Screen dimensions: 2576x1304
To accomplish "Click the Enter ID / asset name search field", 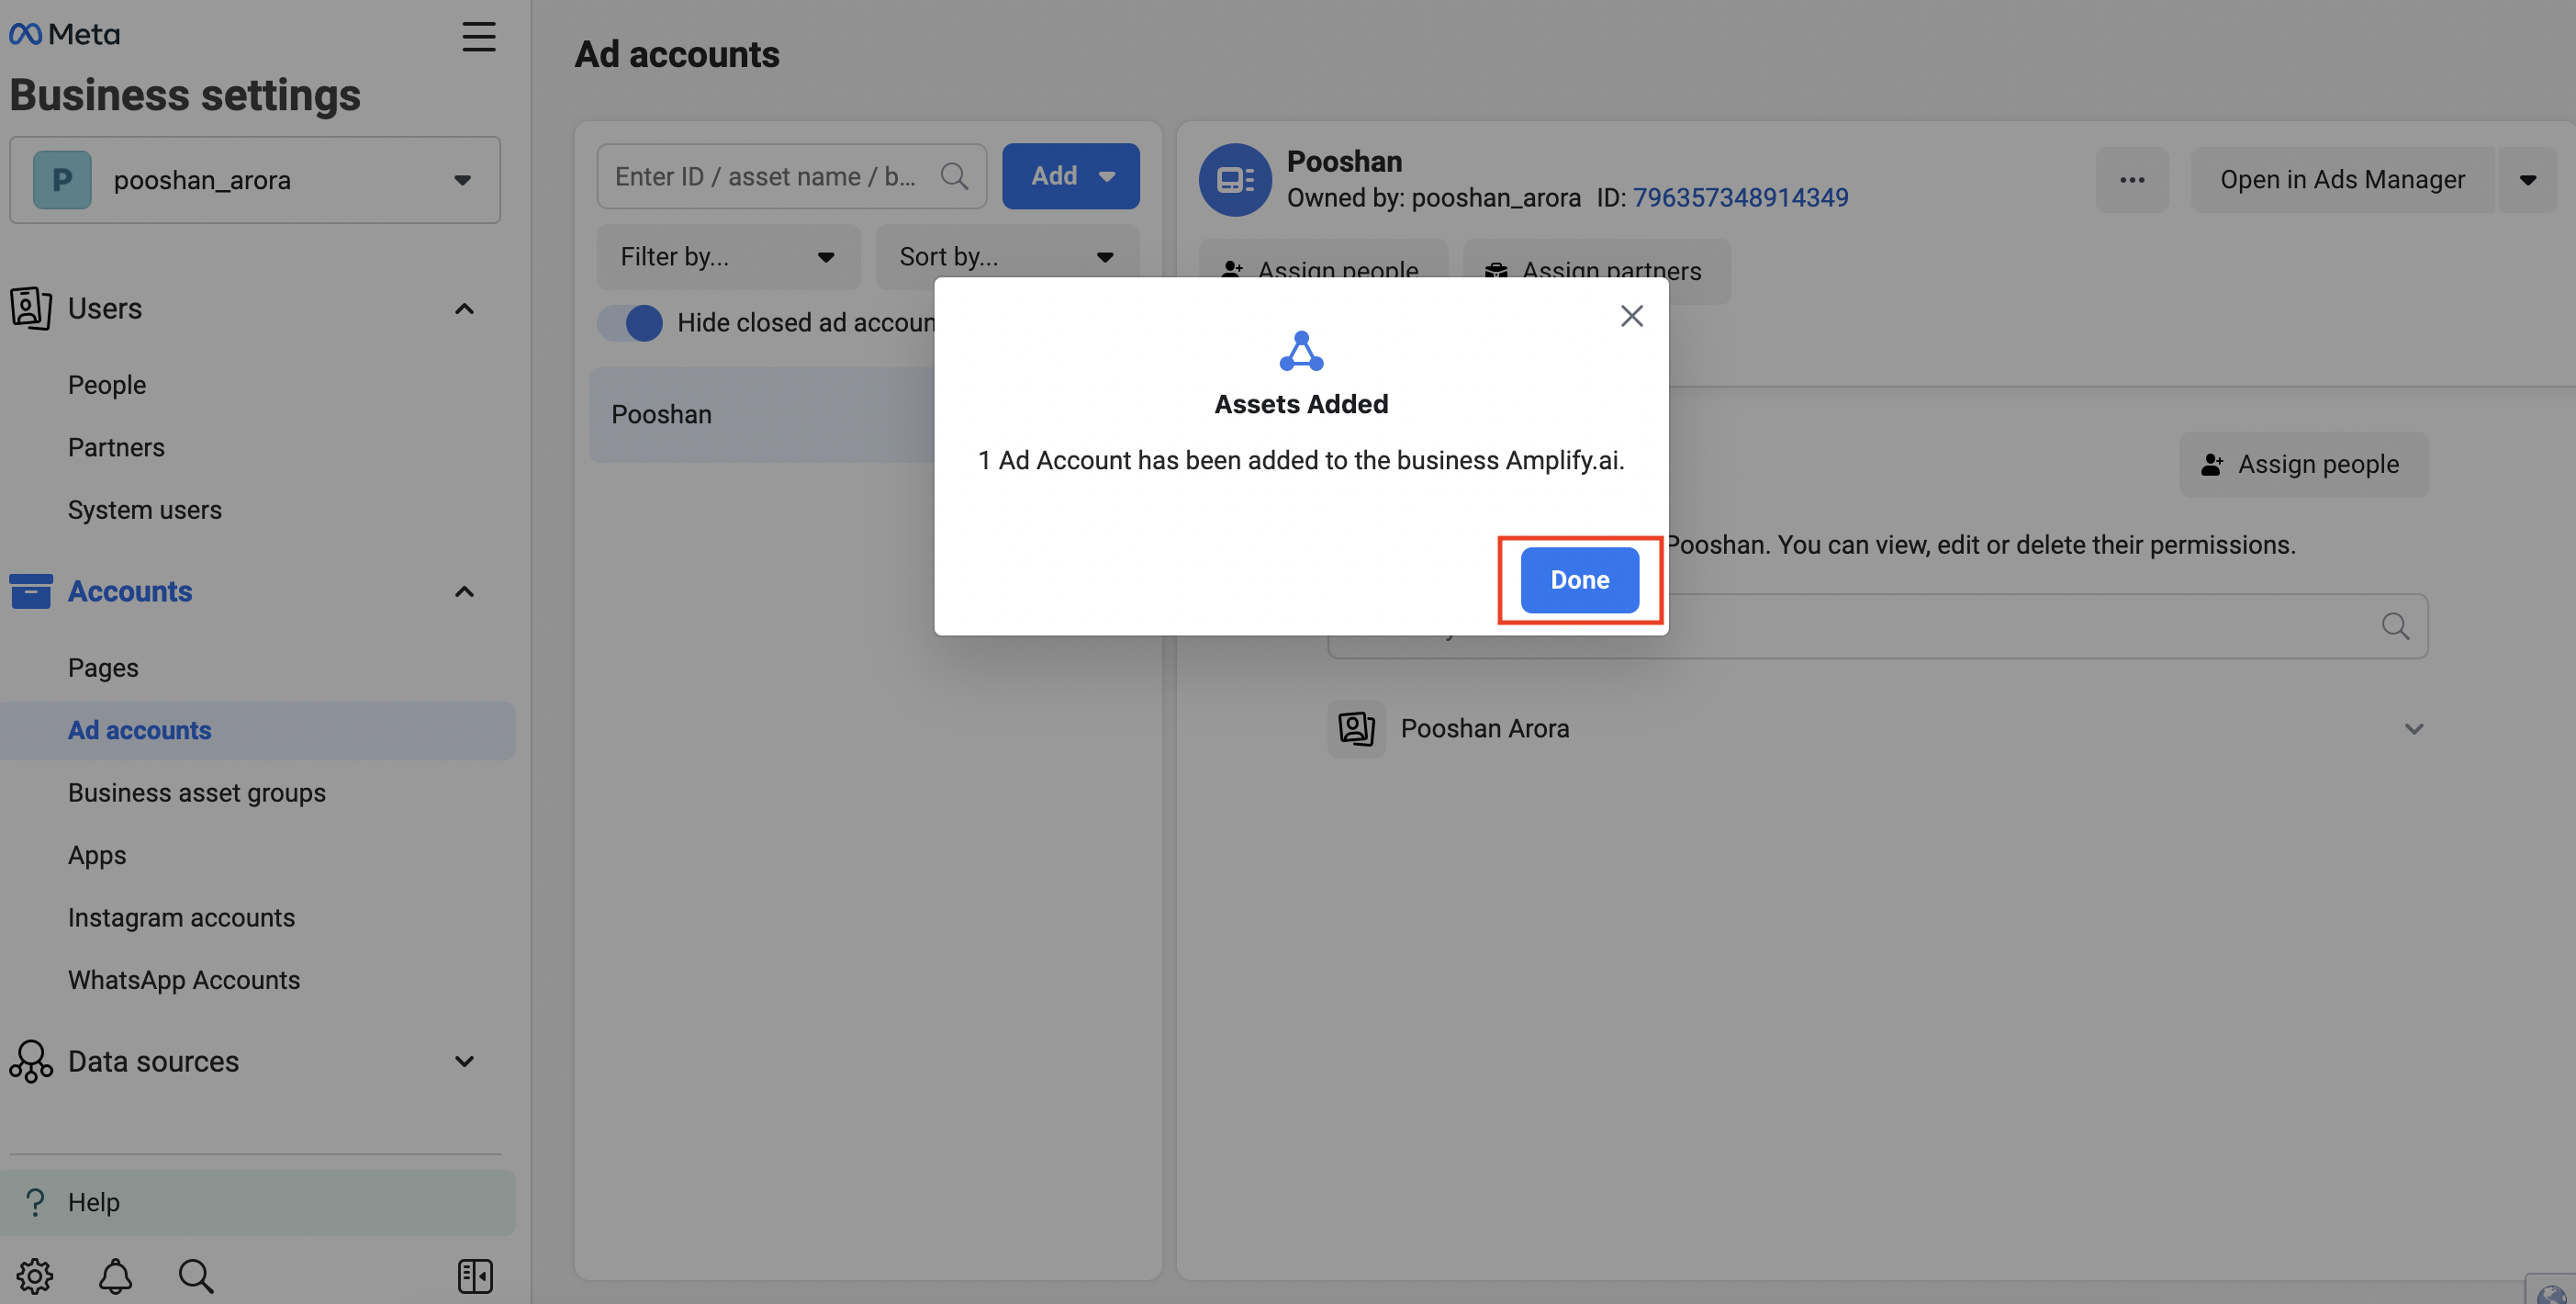I will click(x=792, y=176).
